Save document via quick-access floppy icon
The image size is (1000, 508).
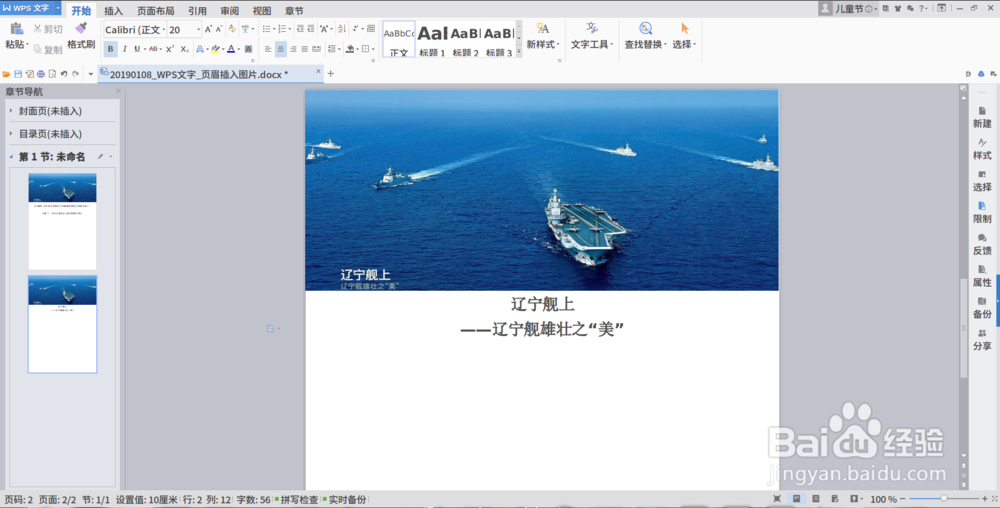click(18, 74)
